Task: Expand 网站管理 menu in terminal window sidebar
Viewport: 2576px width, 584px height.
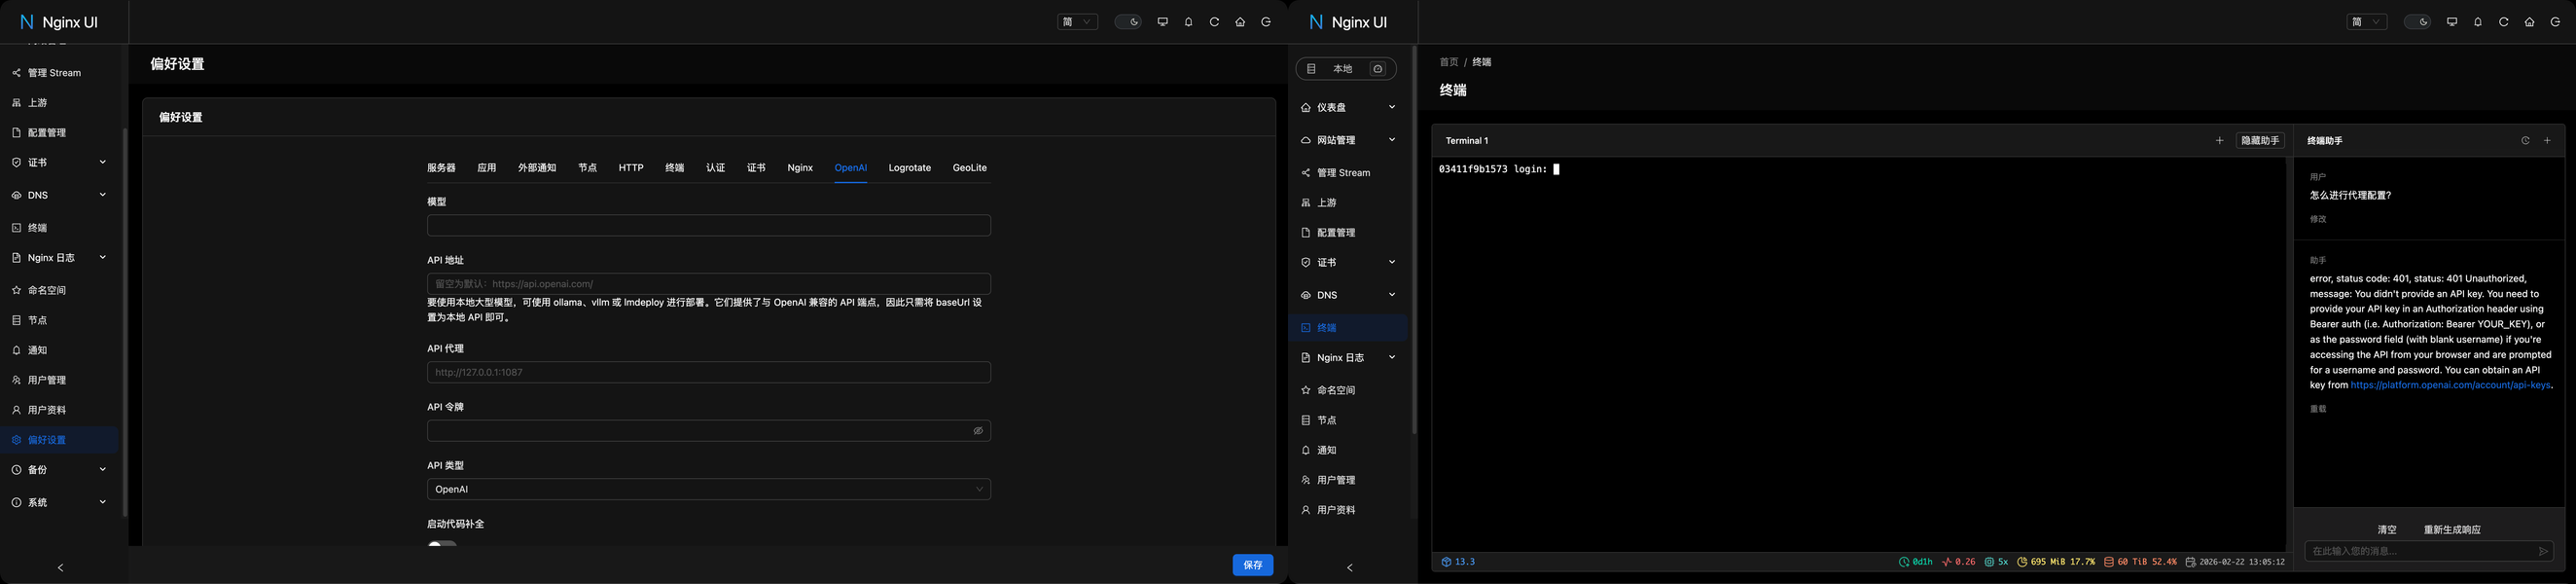Action: pos(1348,140)
